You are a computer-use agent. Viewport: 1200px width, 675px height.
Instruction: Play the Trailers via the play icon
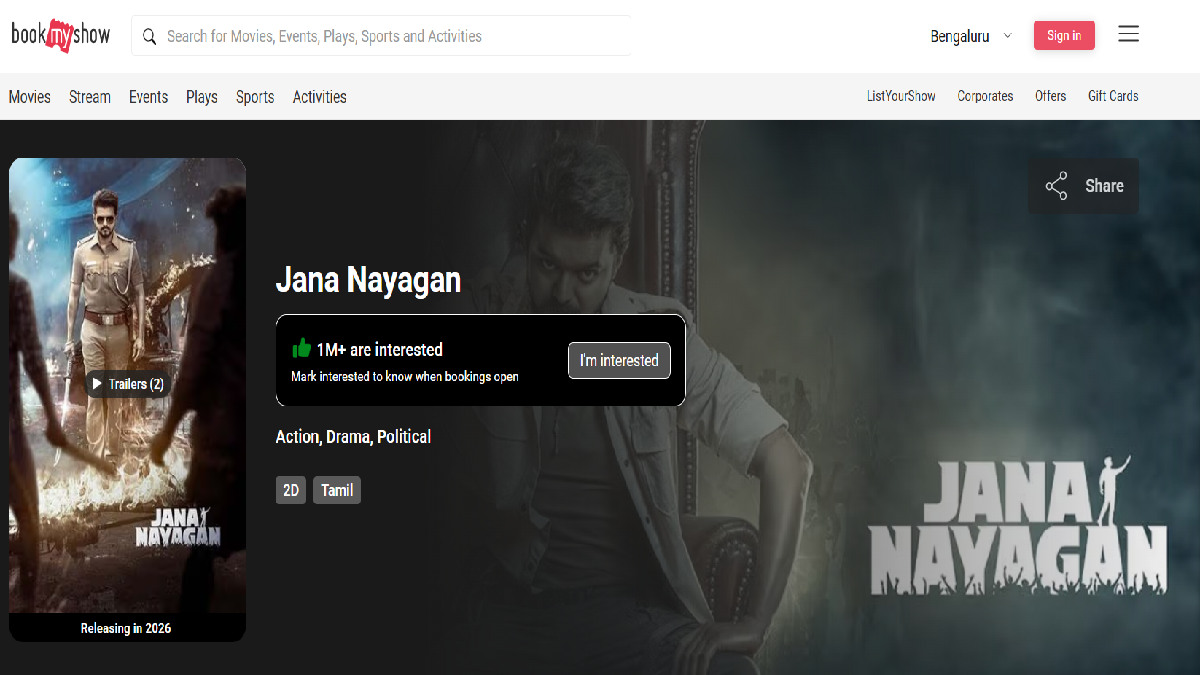click(x=97, y=383)
